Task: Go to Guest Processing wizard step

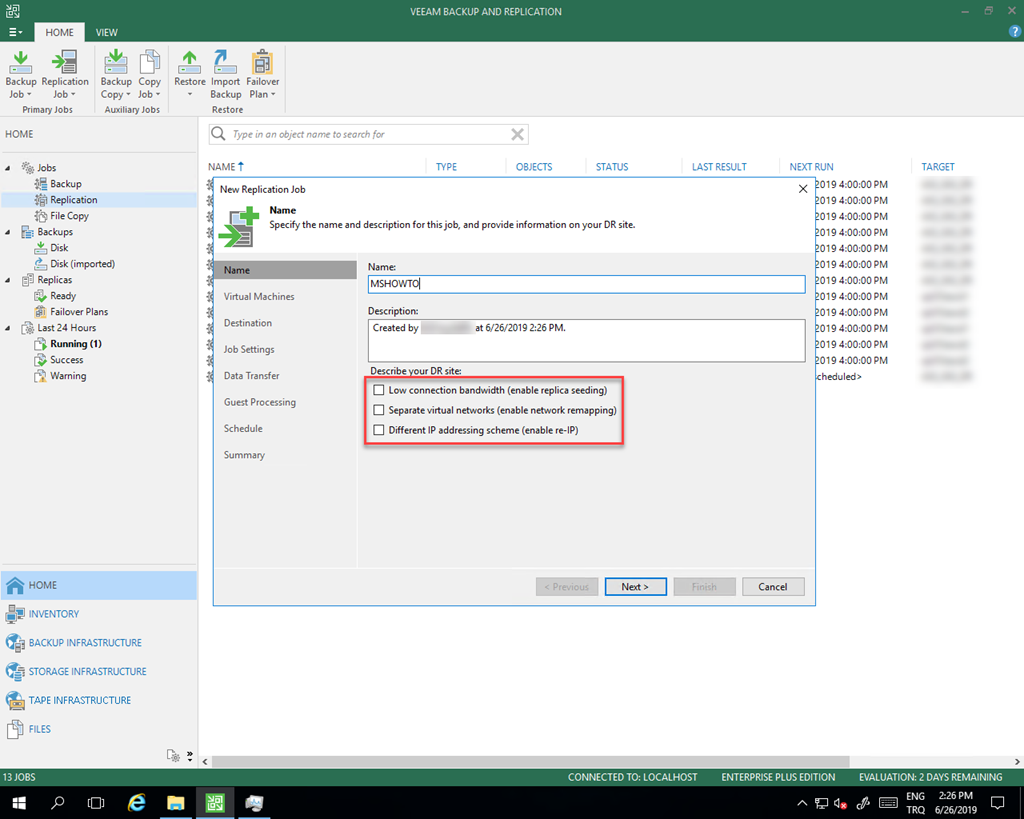Action: pyautogui.click(x=260, y=402)
